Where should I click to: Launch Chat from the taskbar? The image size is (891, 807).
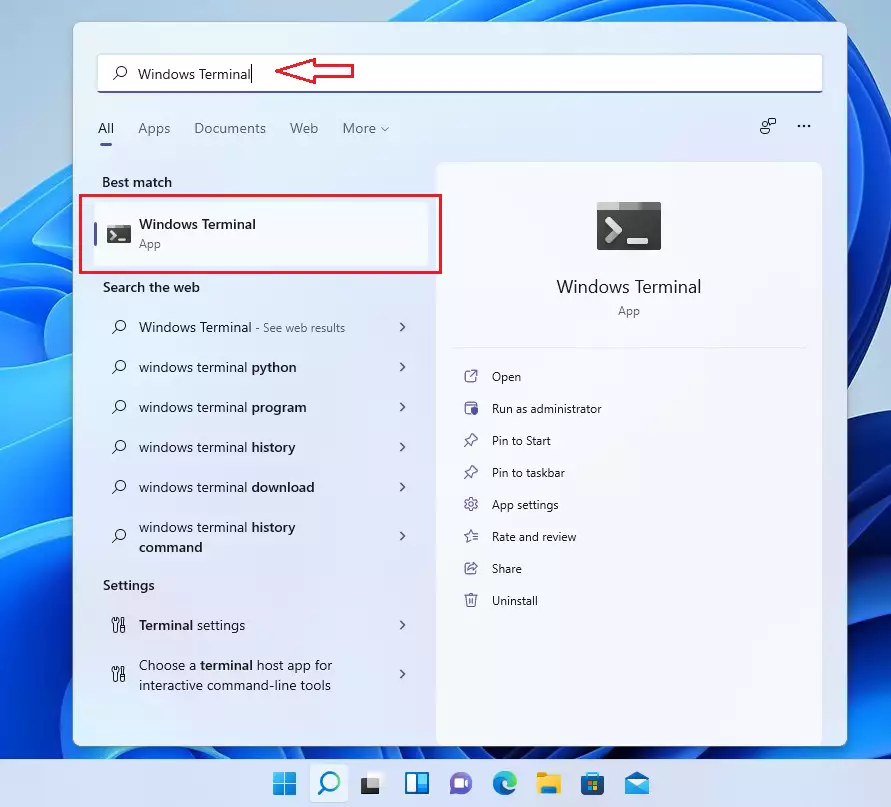coord(461,784)
